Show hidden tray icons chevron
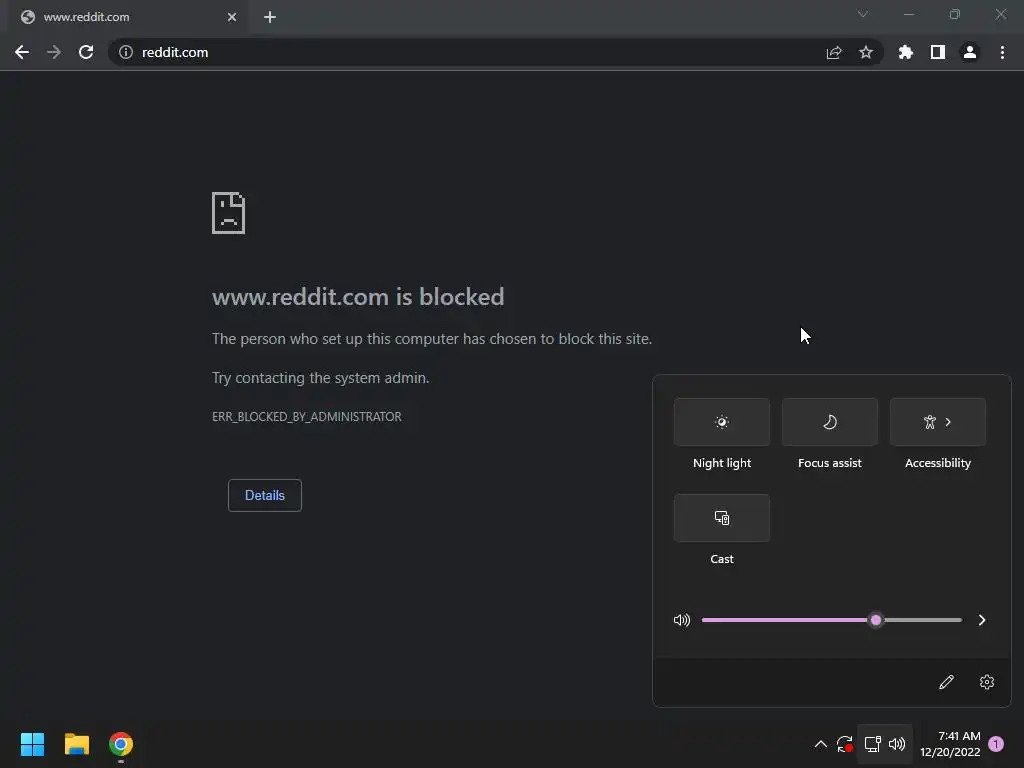This screenshot has width=1024, height=768. tap(821, 744)
